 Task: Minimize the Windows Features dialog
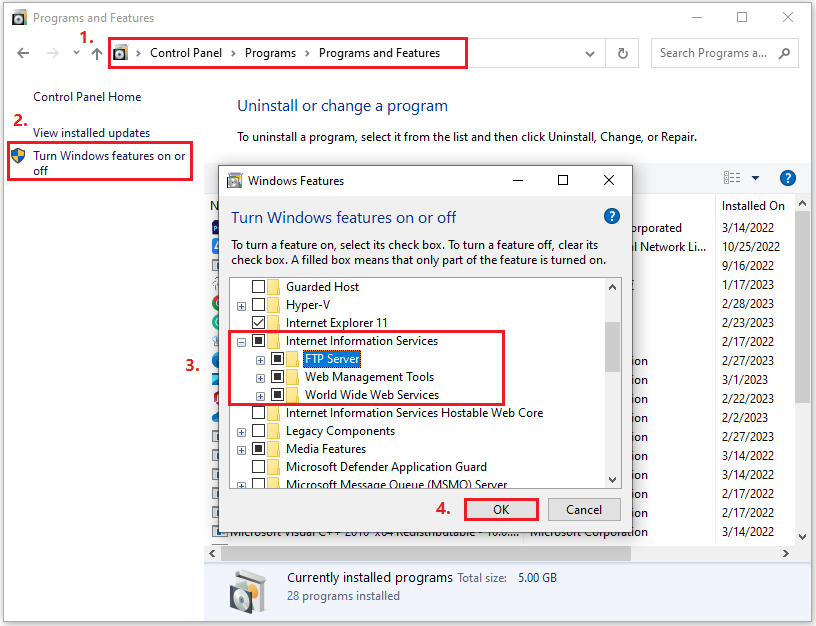point(518,180)
